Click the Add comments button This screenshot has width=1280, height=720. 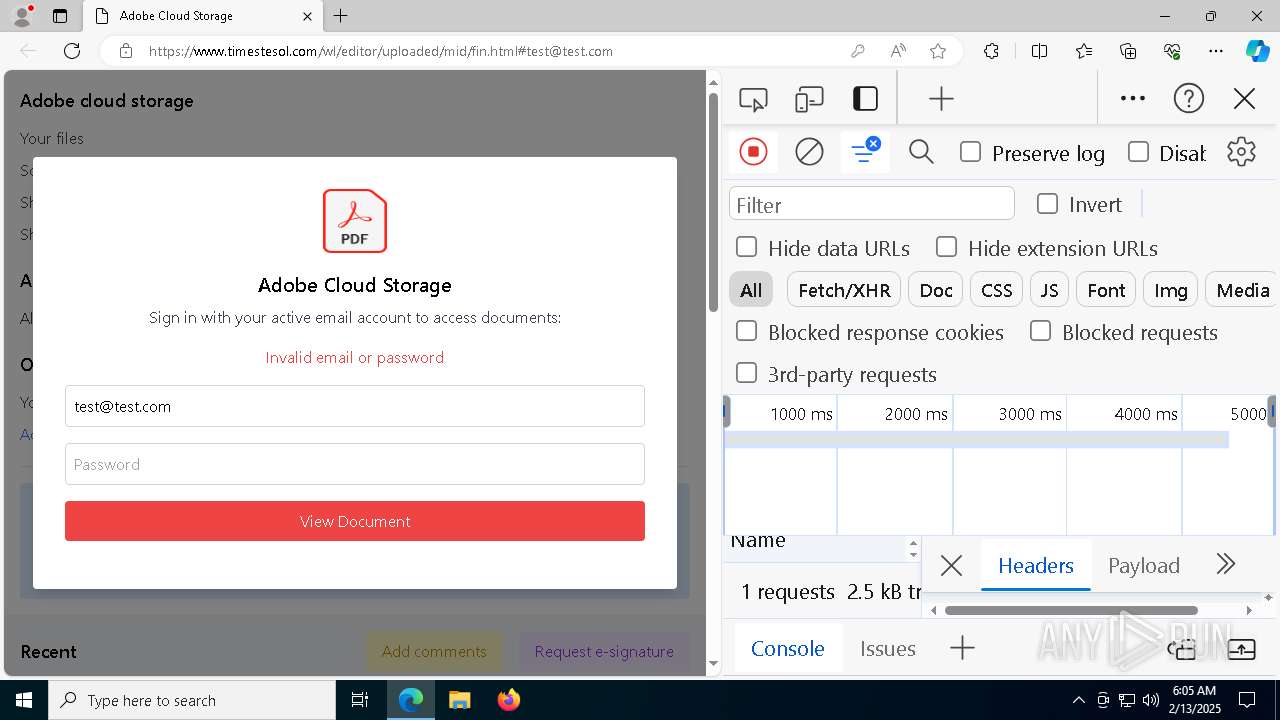coord(434,651)
